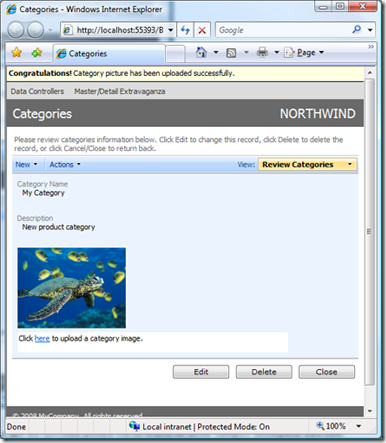This screenshot has width=386, height=443.
Task: Open the Page menu
Action: [304, 52]
